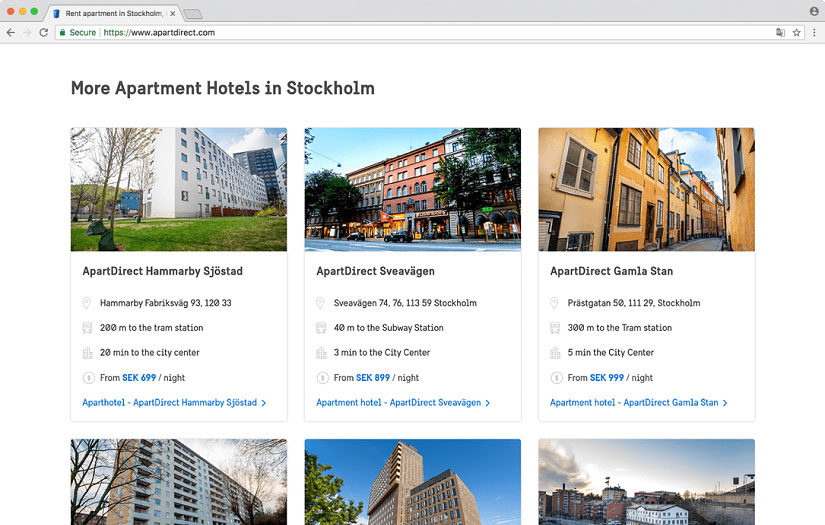Click tram icon on Hammarby Sjöstad card
This screenshot has height=525, width=825.
click(x=87, y=328)
